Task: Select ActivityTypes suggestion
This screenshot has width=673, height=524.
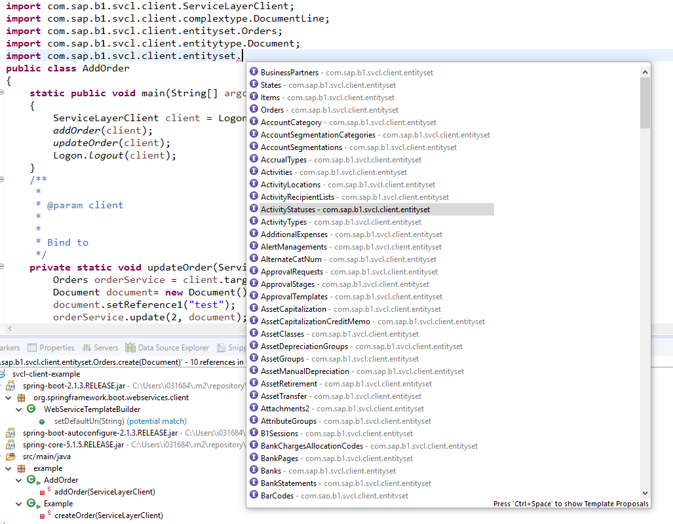Action: (x=335, y=222)
